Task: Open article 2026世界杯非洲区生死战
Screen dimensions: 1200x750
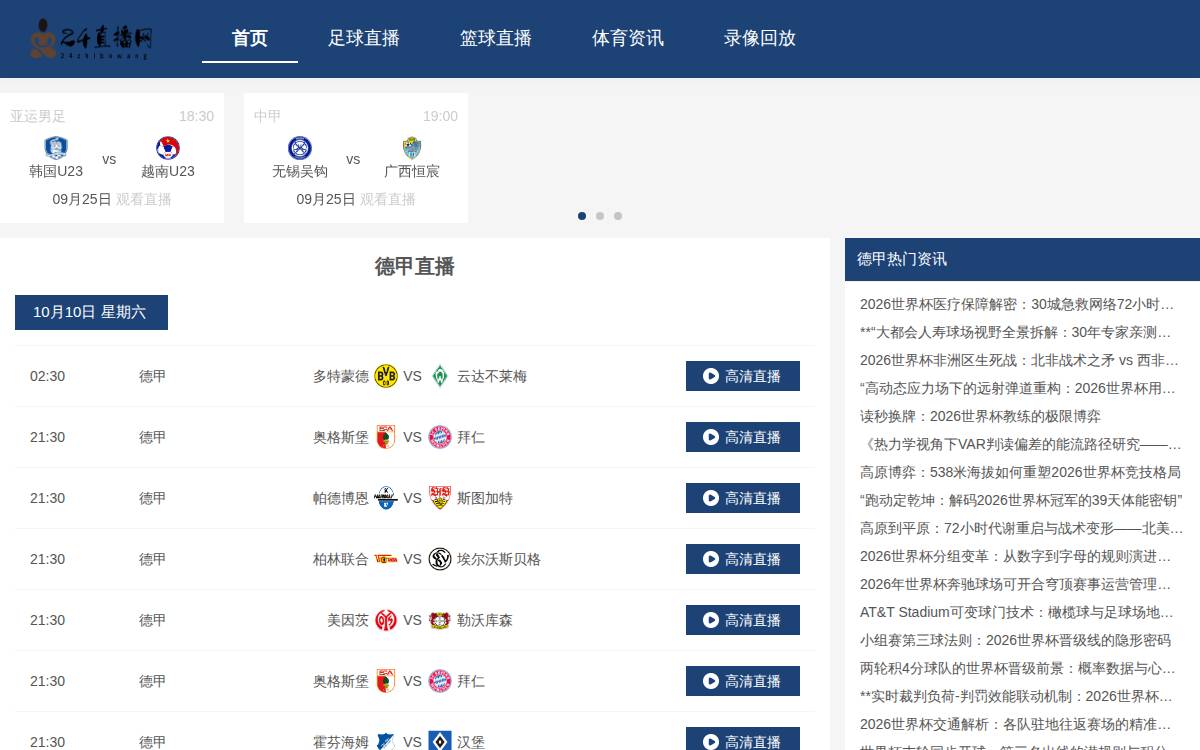Action: 1020,360
